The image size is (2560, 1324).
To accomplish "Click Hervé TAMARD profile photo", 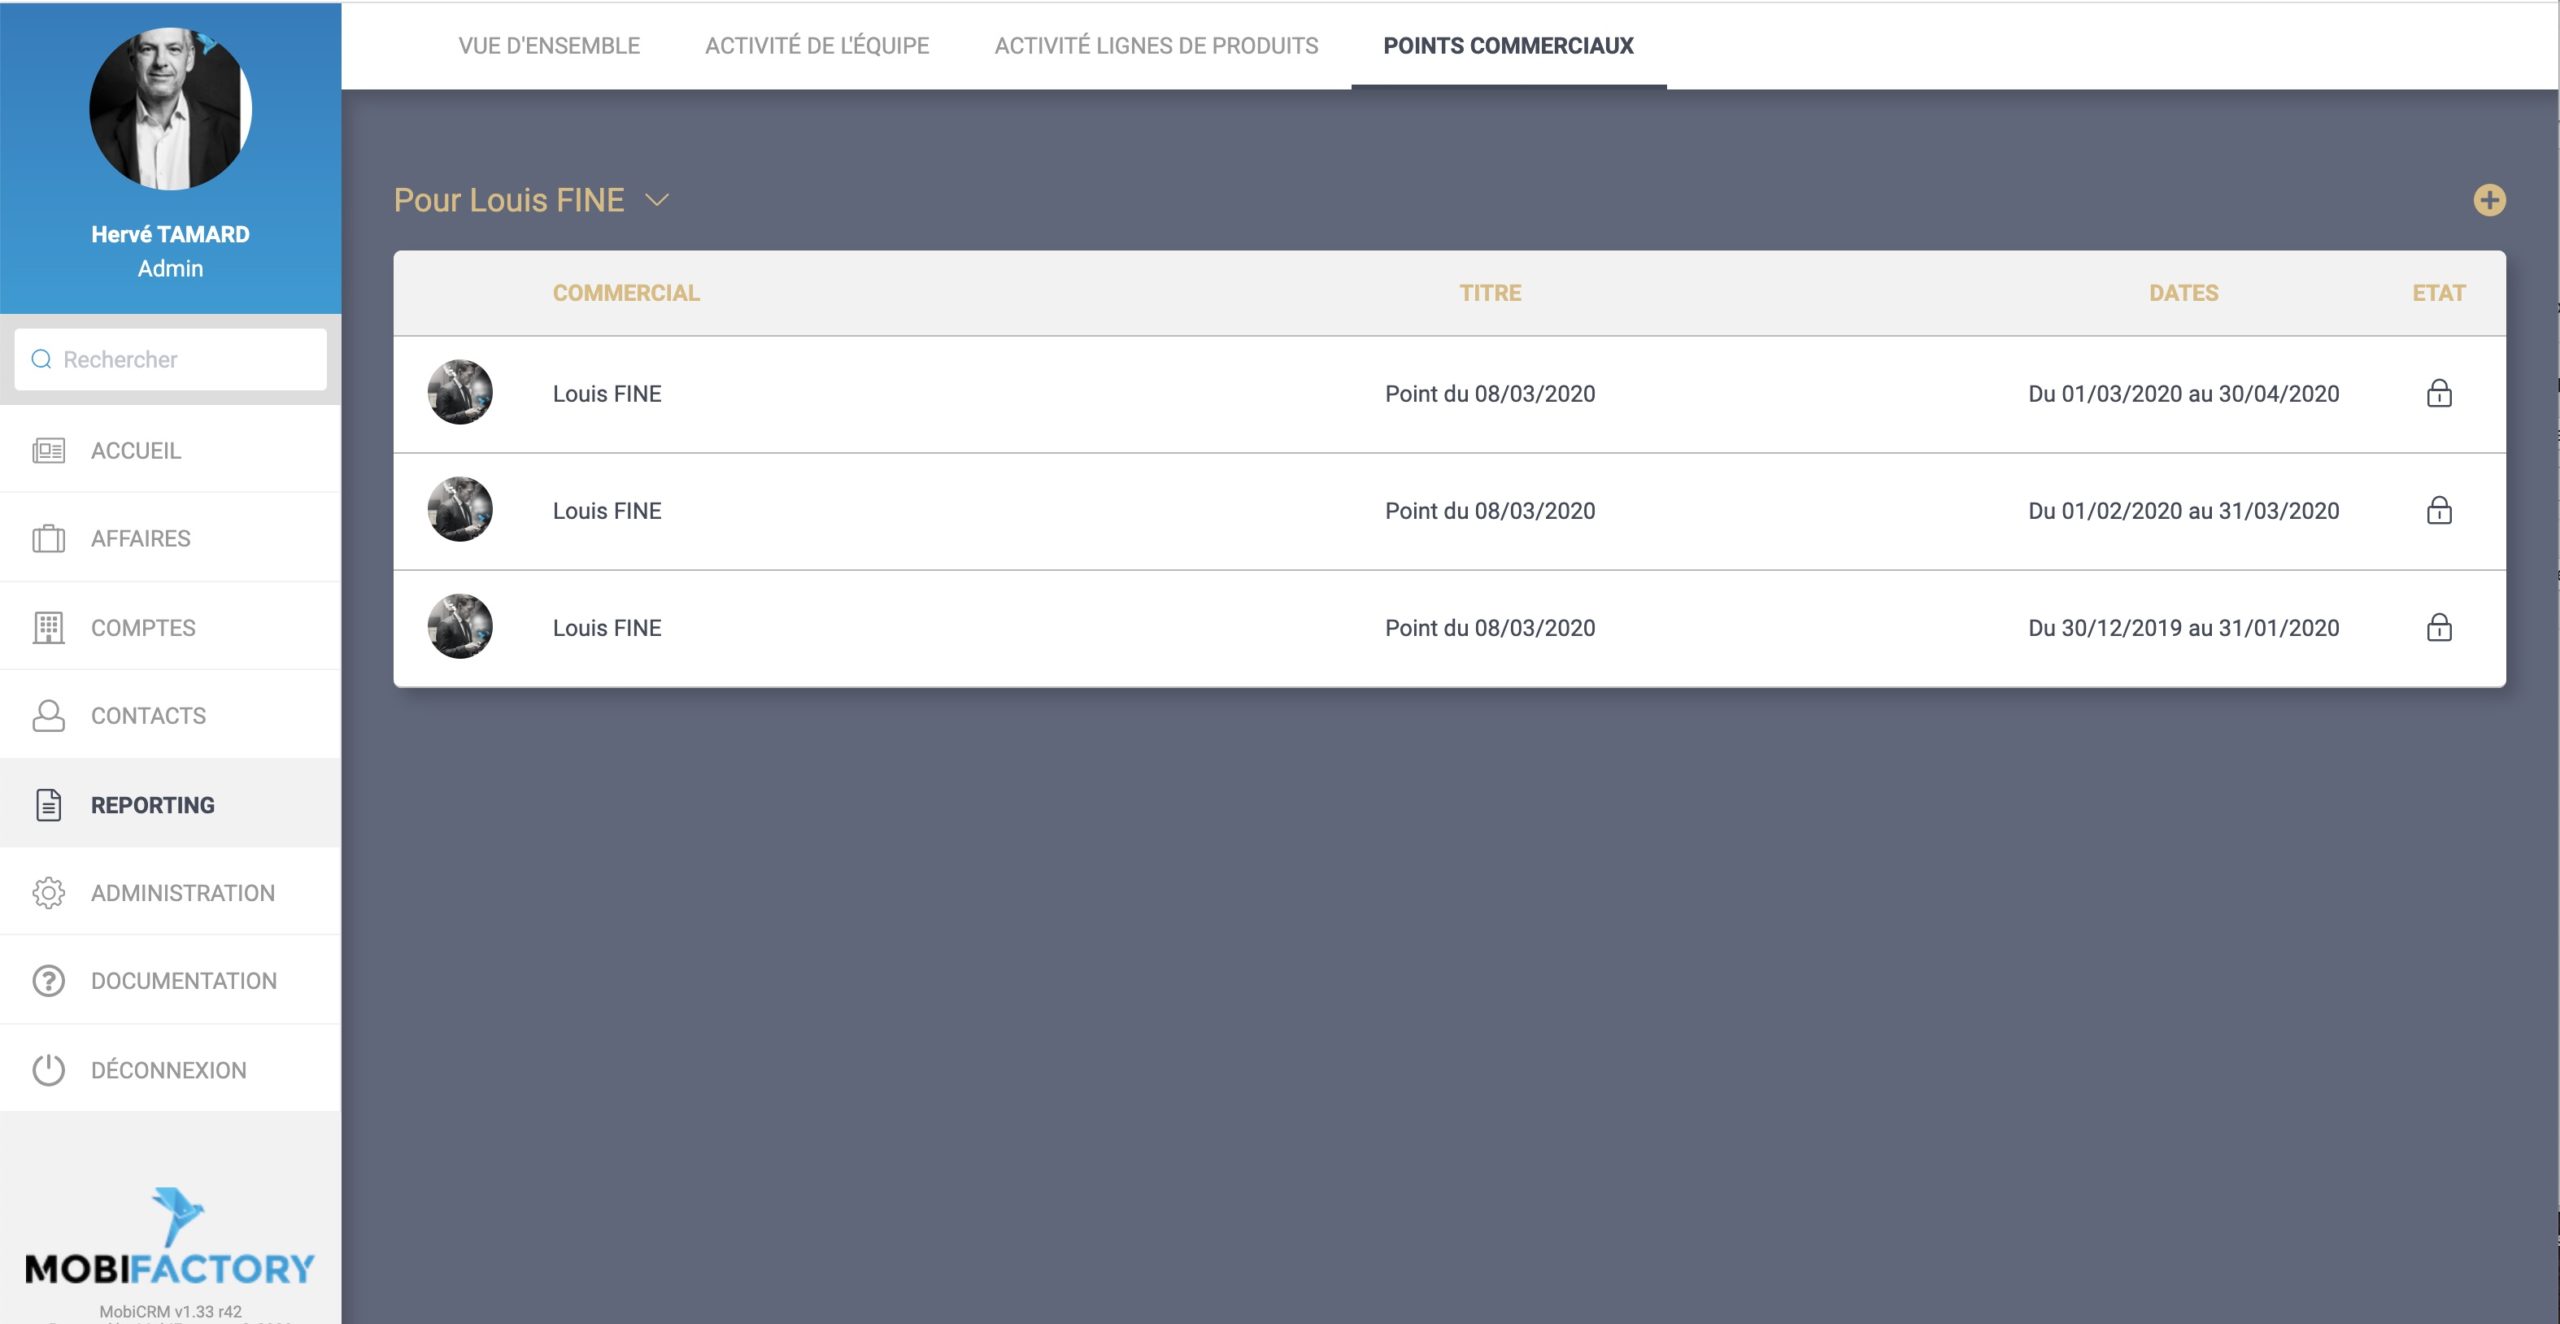I will coord(170,109).
